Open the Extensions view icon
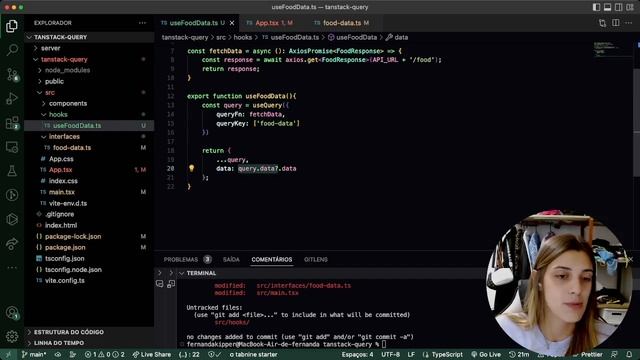 tap(12, 122)
